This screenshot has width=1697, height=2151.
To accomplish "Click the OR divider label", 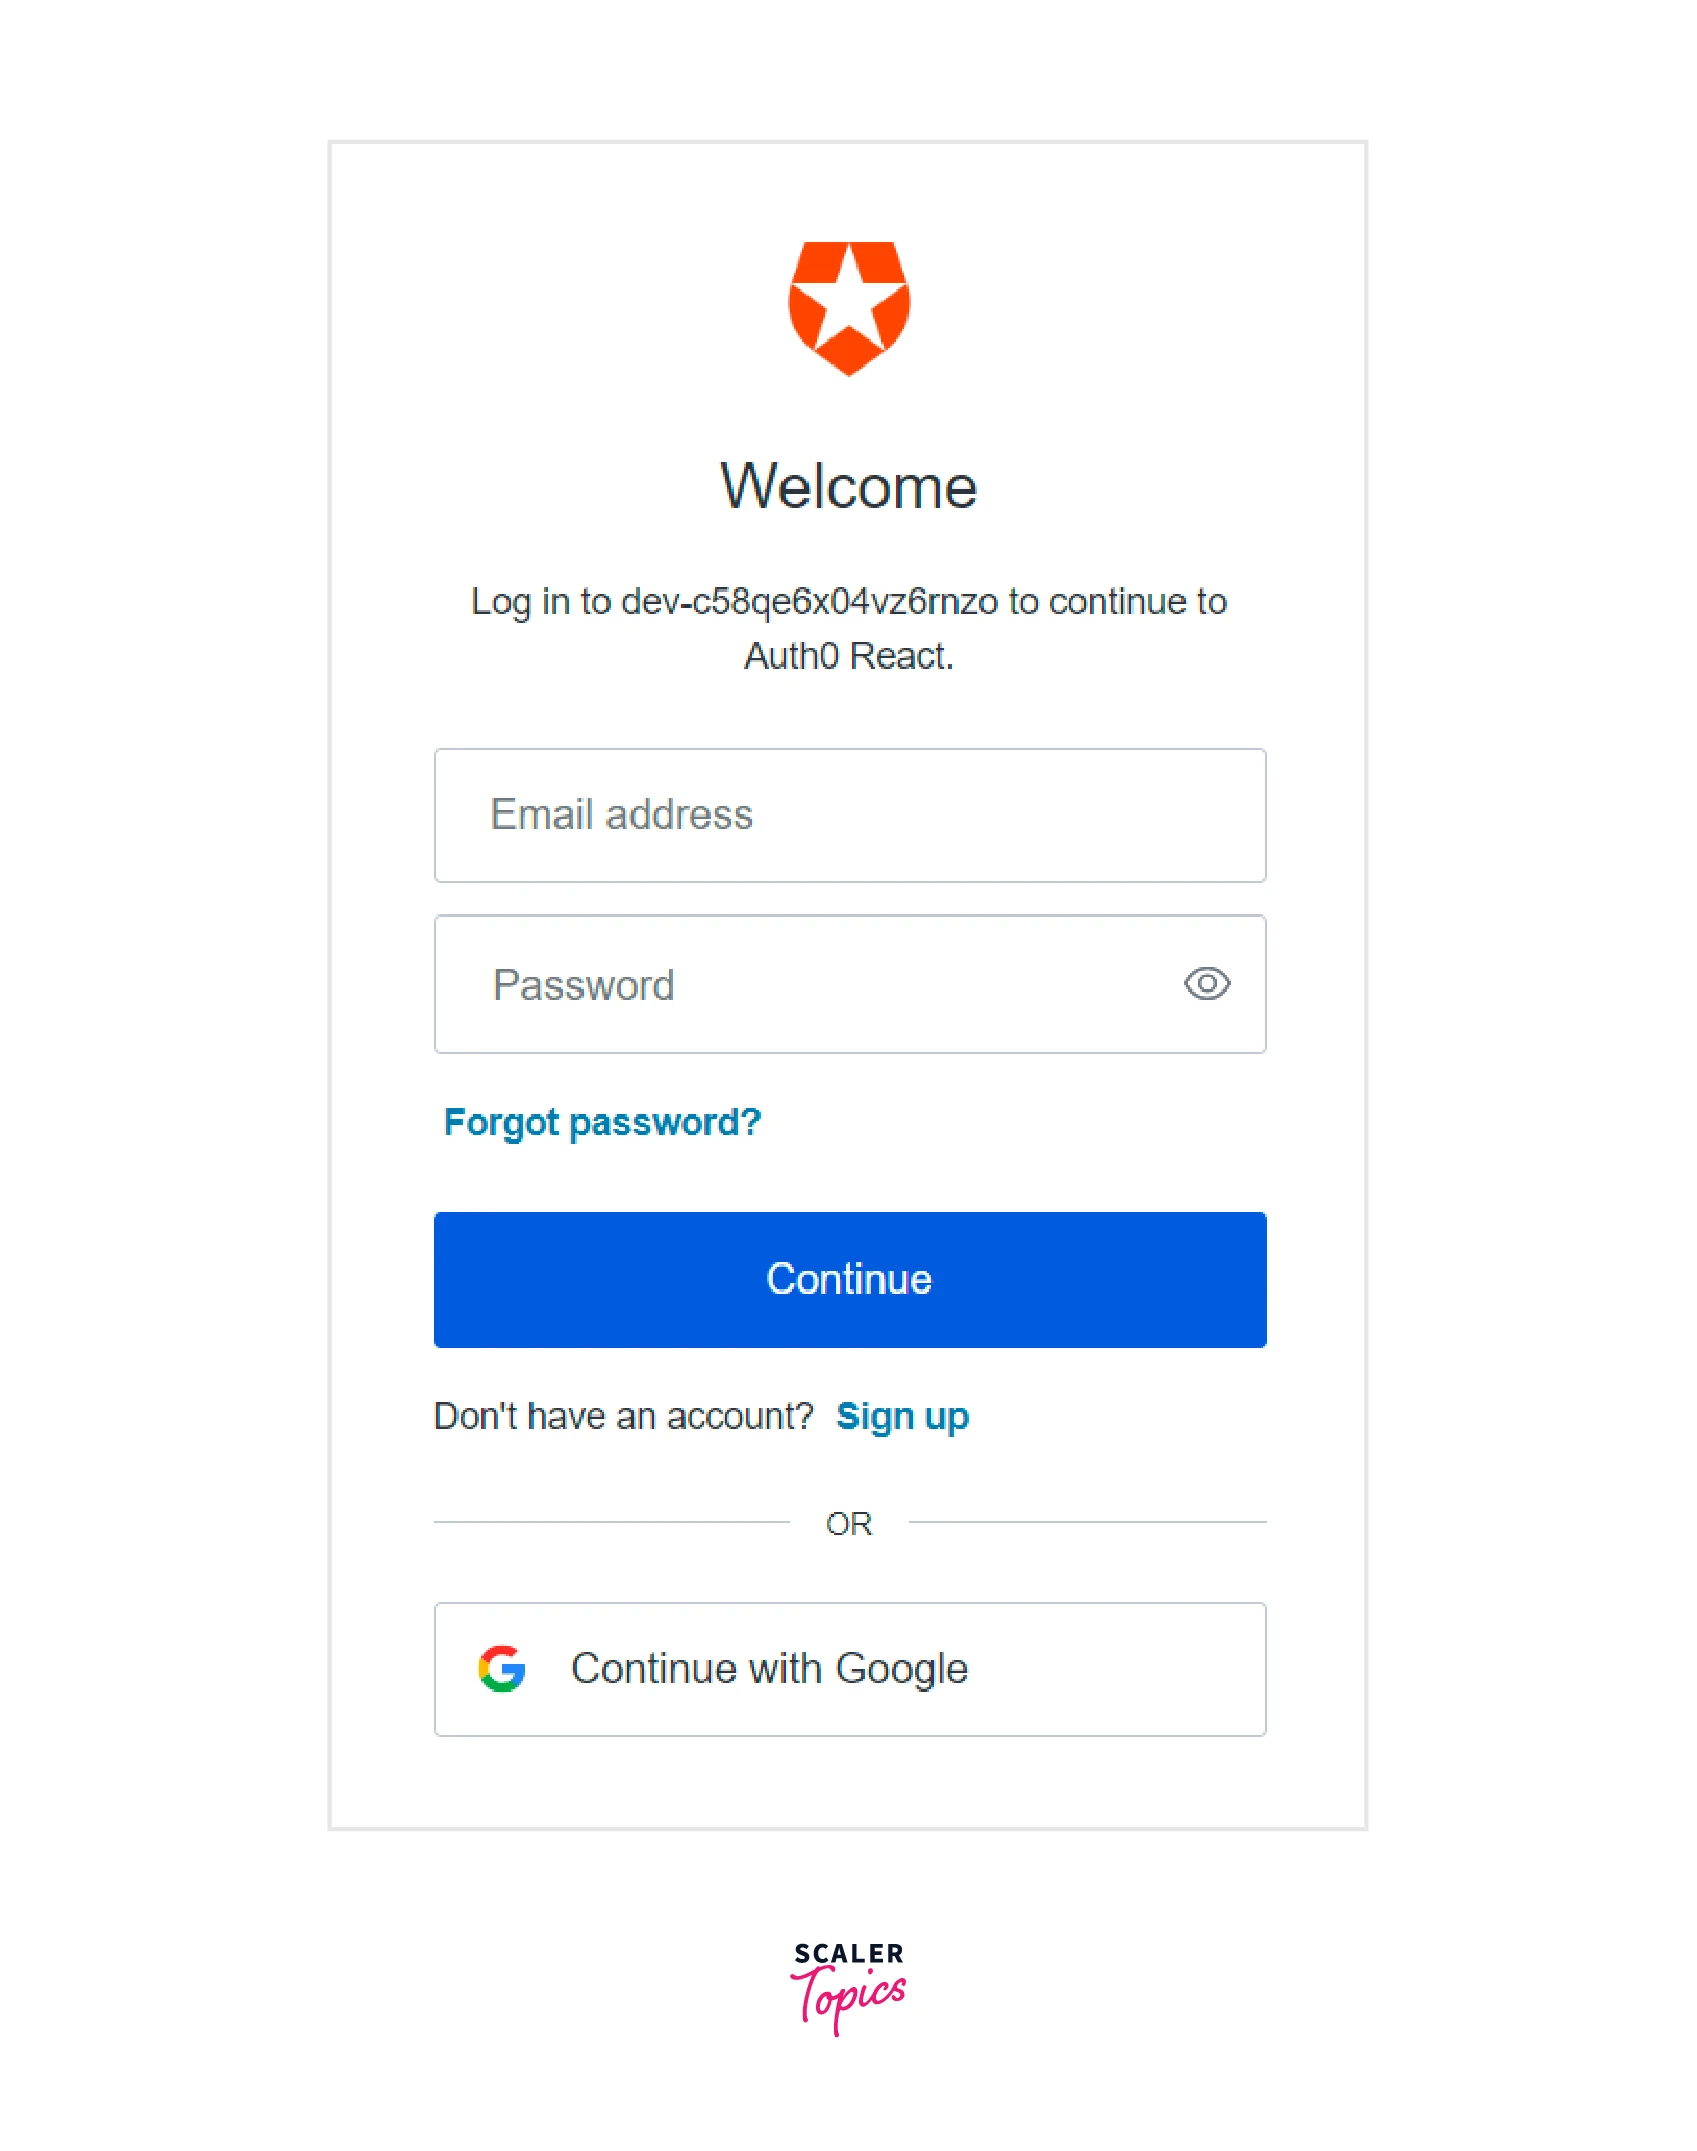I will click(x=849, y=1523).
